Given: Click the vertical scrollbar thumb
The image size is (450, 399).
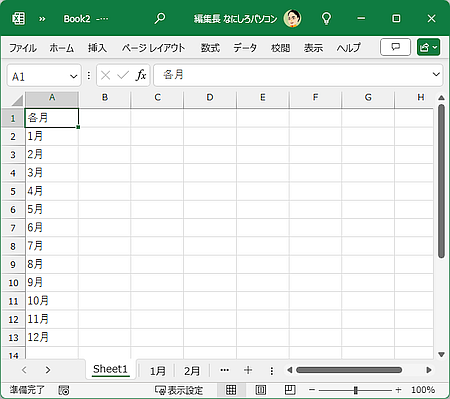Looking at the screenshot, I should tap(441, 181).
